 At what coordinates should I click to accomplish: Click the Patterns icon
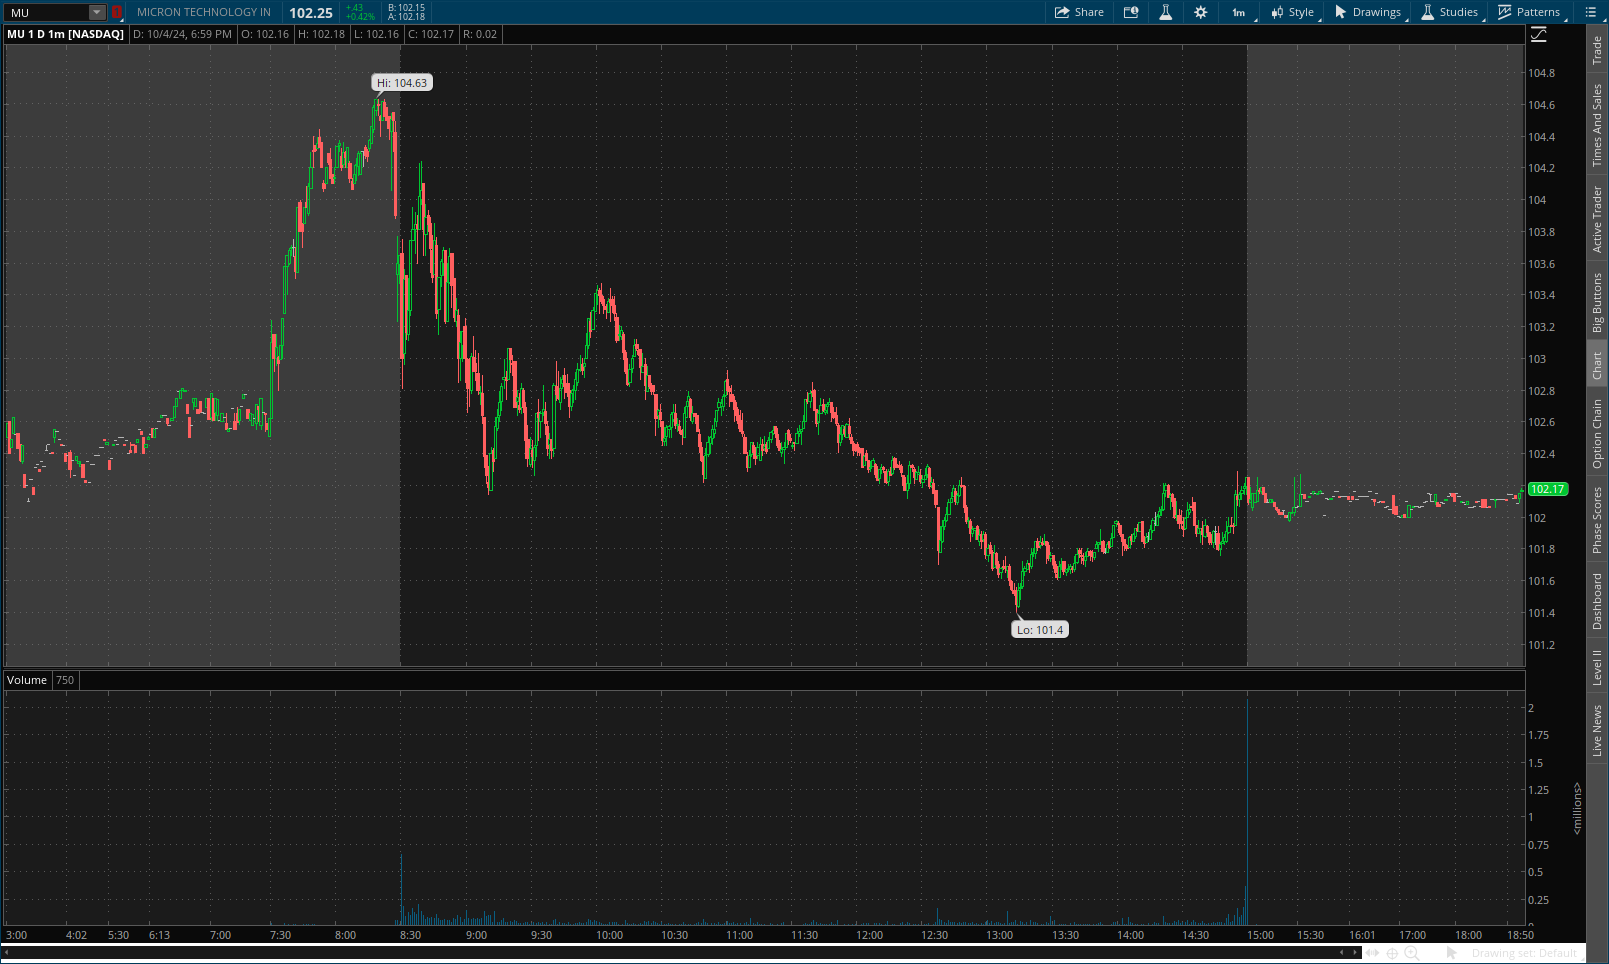click(x=1503, y=12)
